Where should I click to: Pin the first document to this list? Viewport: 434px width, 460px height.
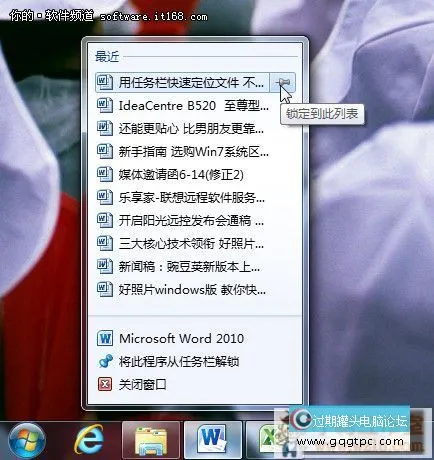(282, 82)
